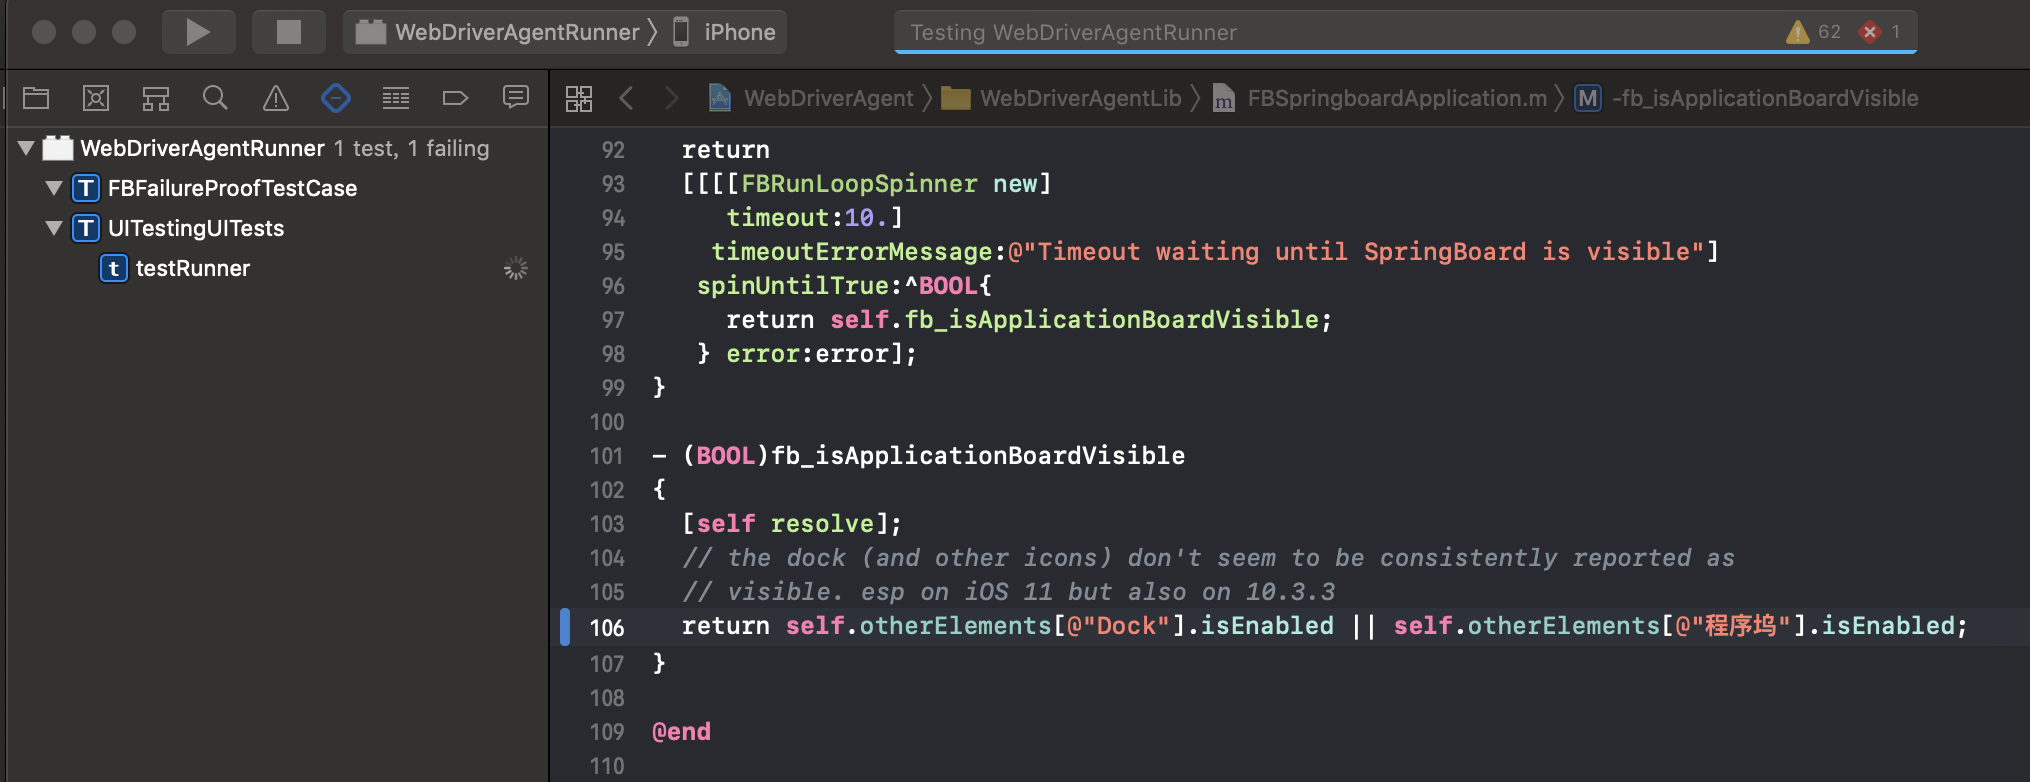The image size is (2030, 782).
Task: Open the warnings count indicator
Action: coord(1813,32)
